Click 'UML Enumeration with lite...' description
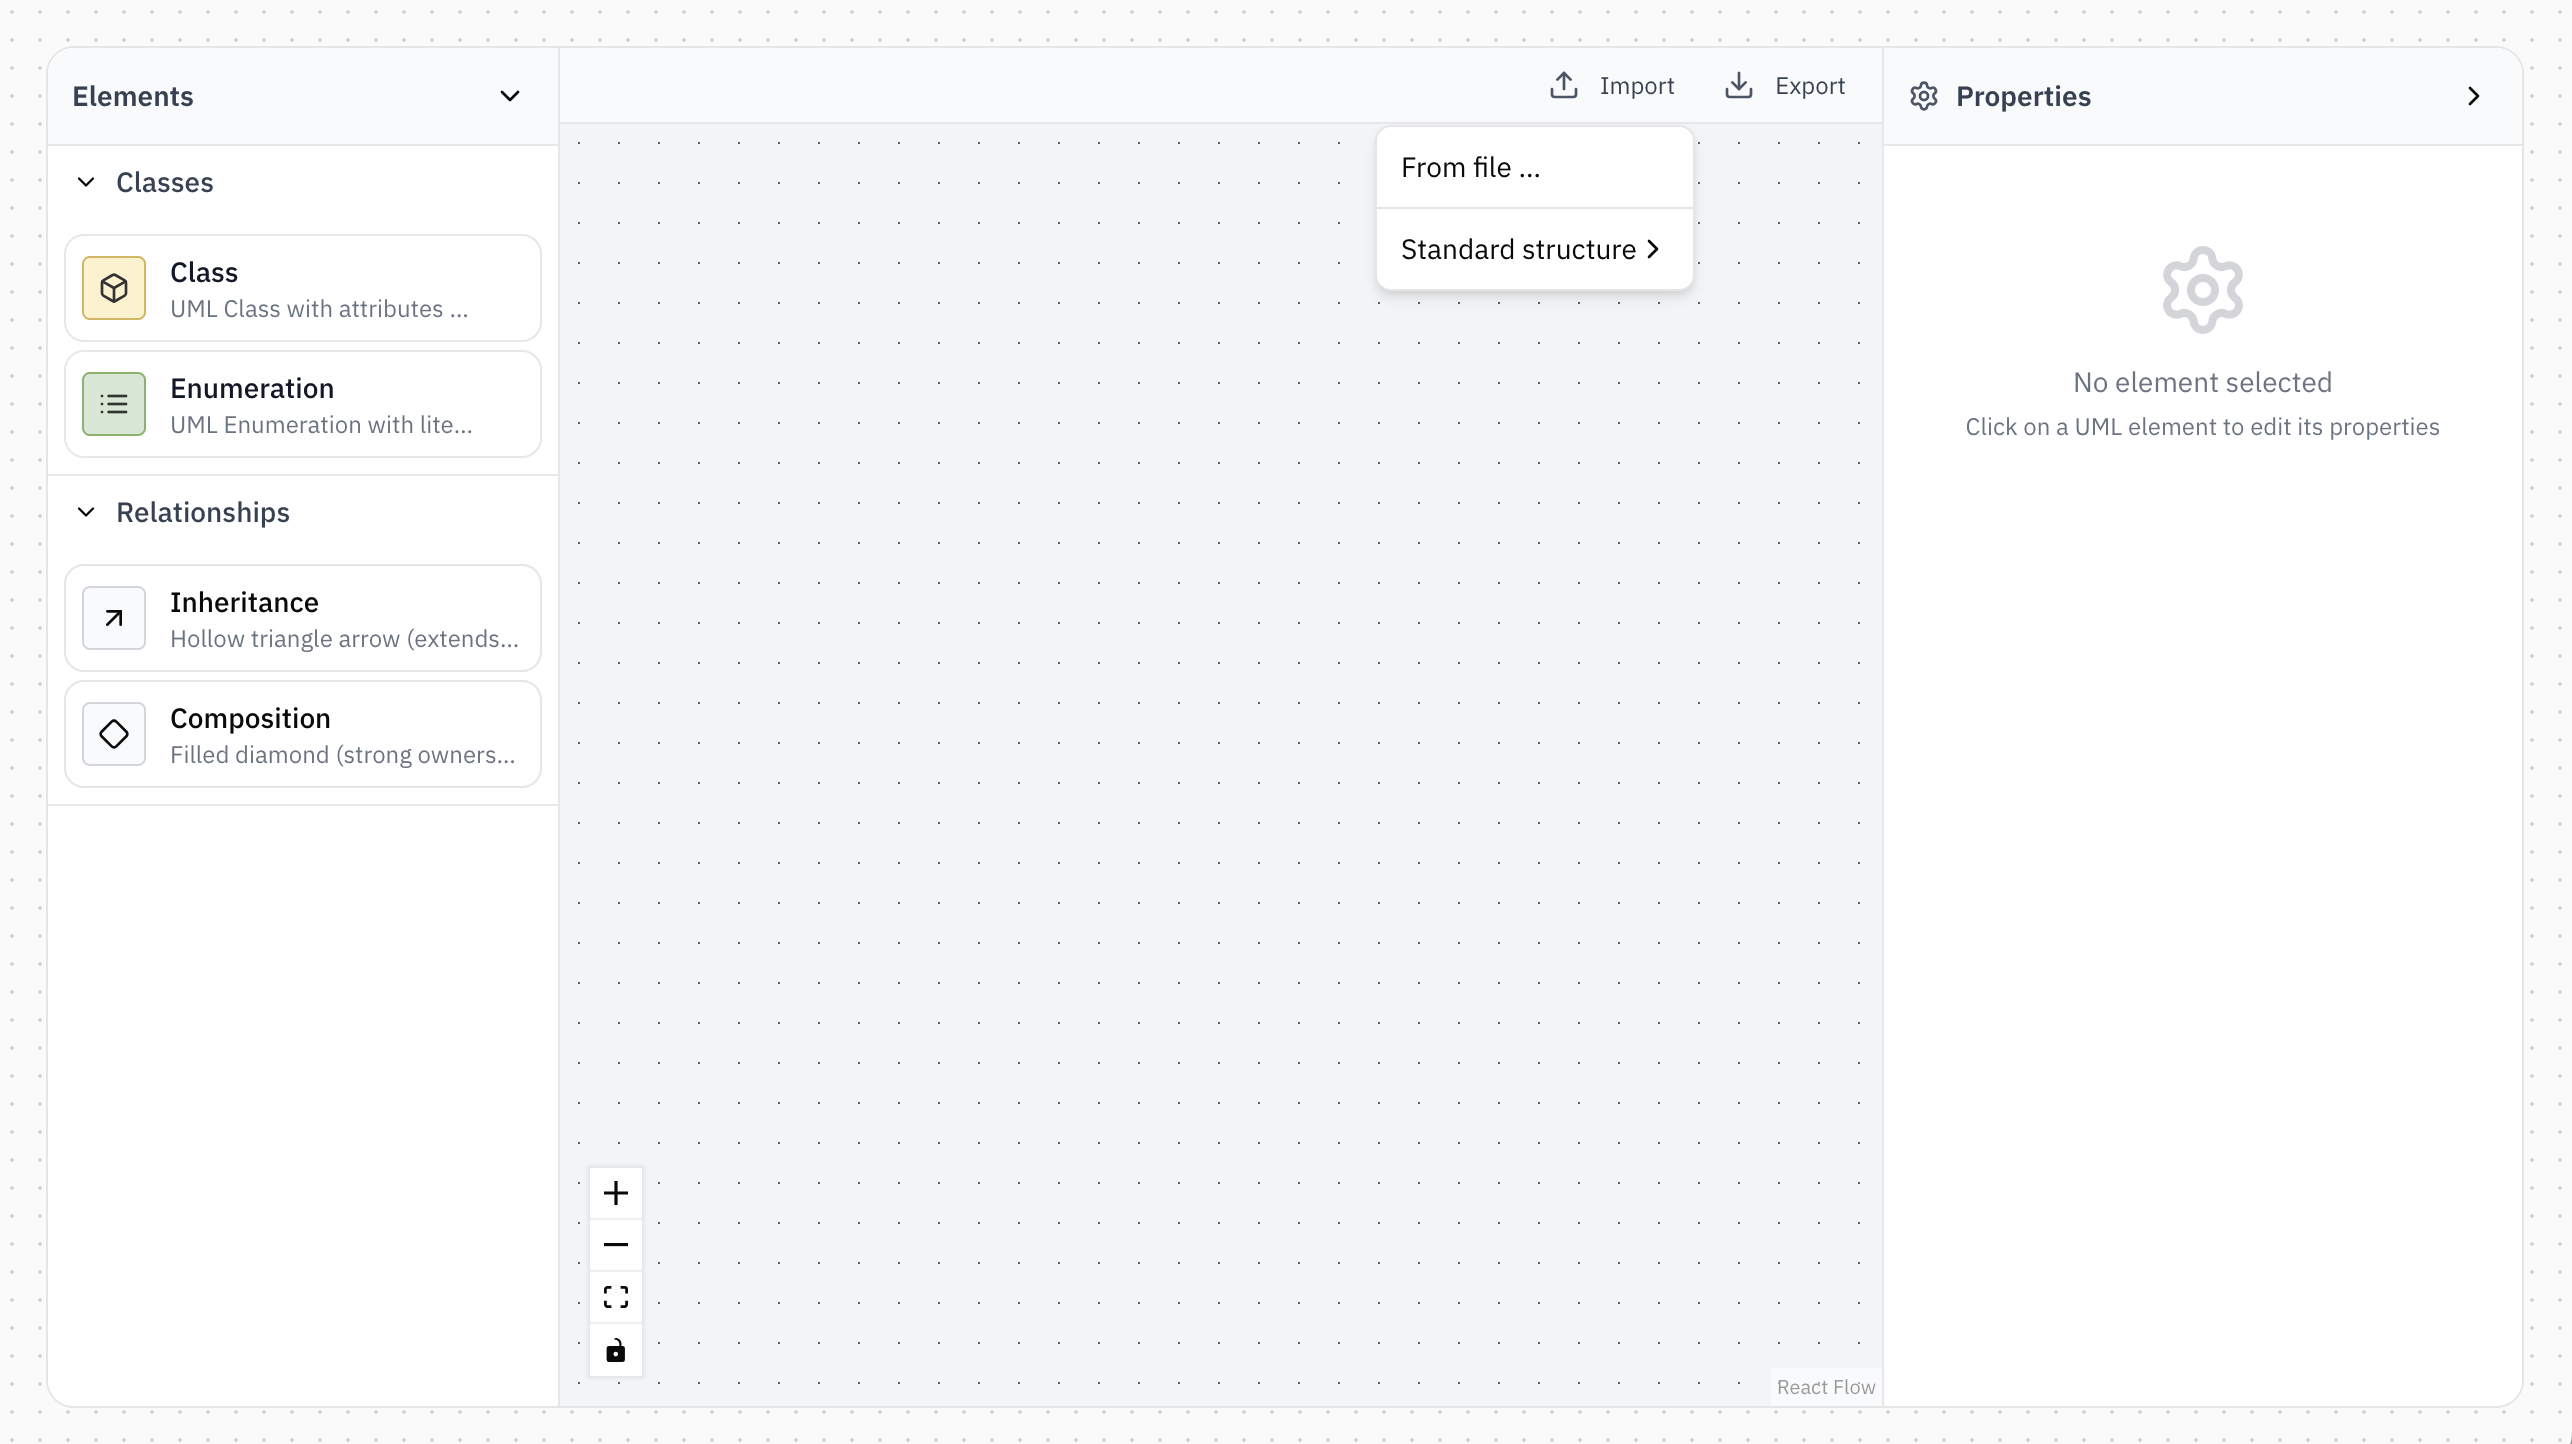The height and width of the screenshot is (1444, 2572). tap(321, 425)
